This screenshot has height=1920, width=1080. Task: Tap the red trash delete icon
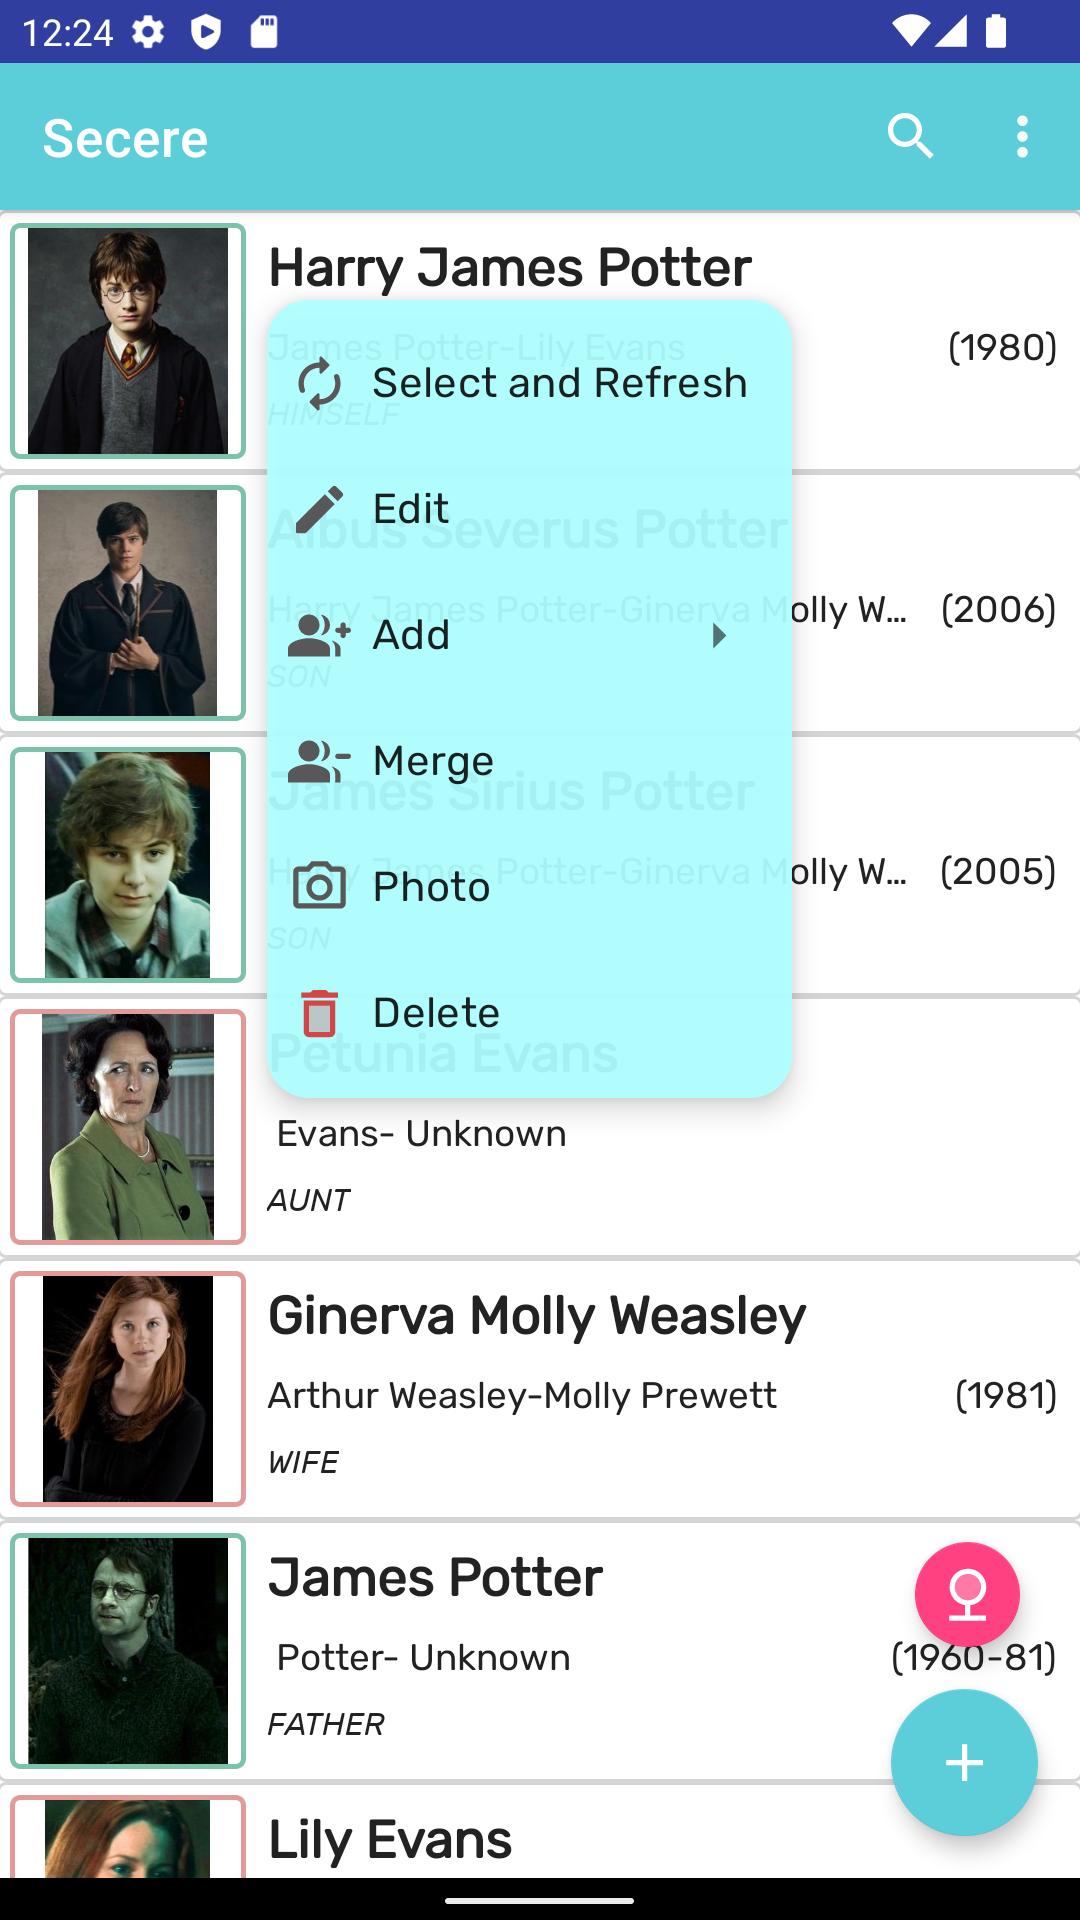point(319,1013)
